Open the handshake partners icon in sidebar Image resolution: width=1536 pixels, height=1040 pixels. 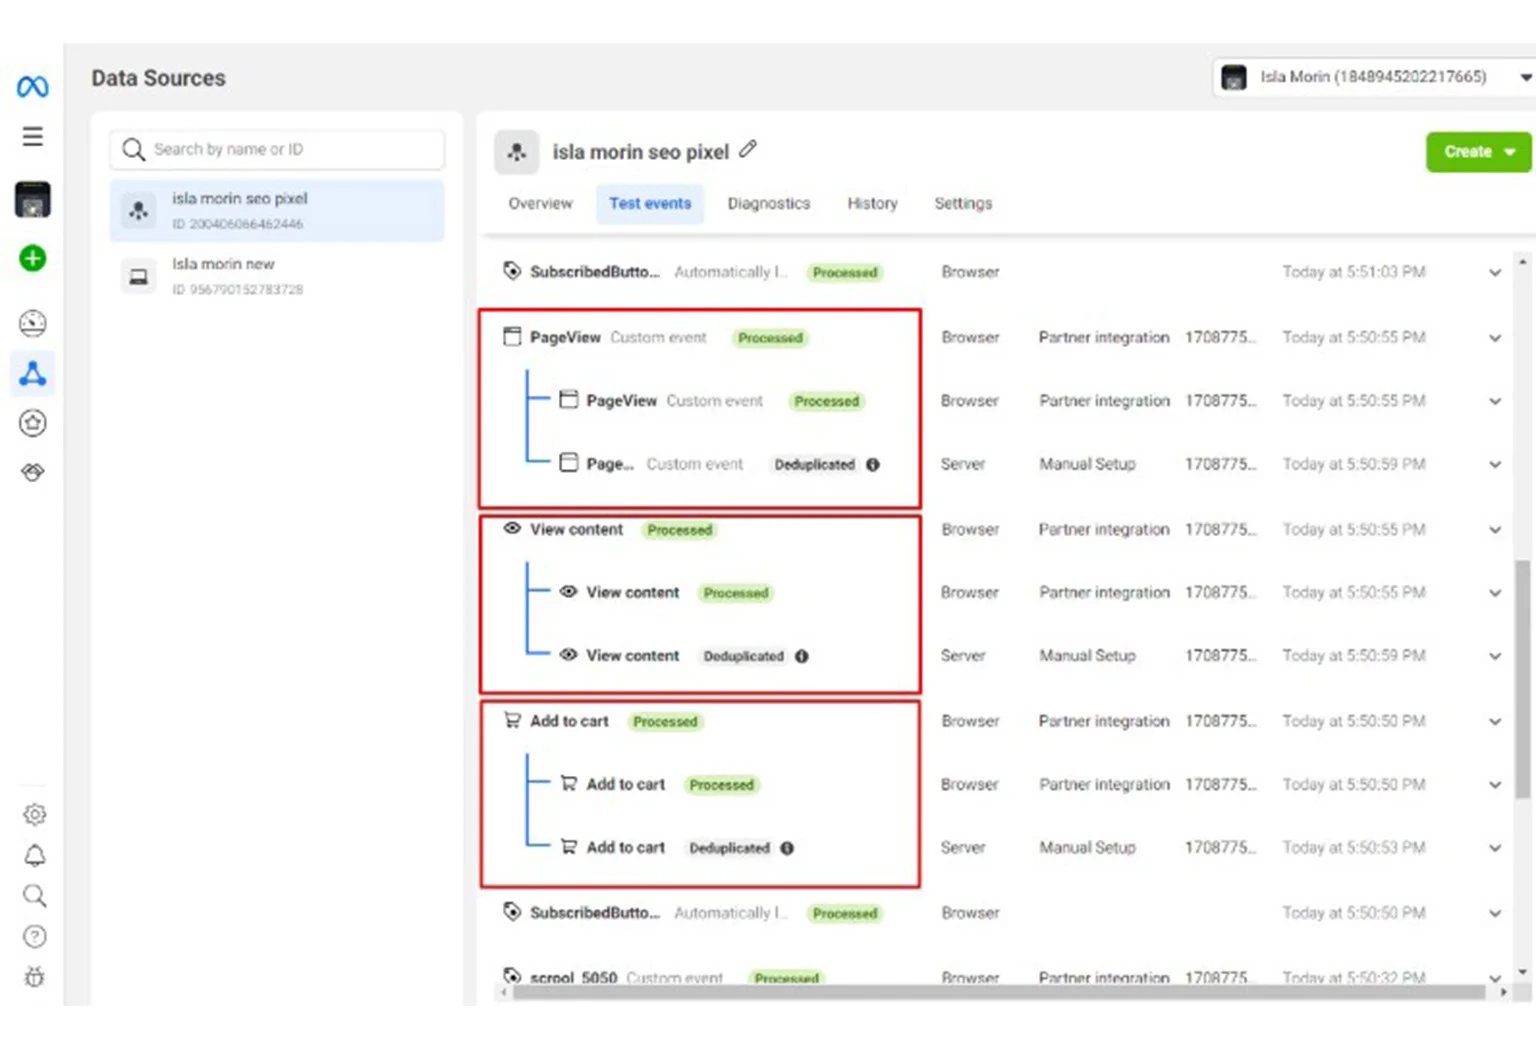click(32, 472)
